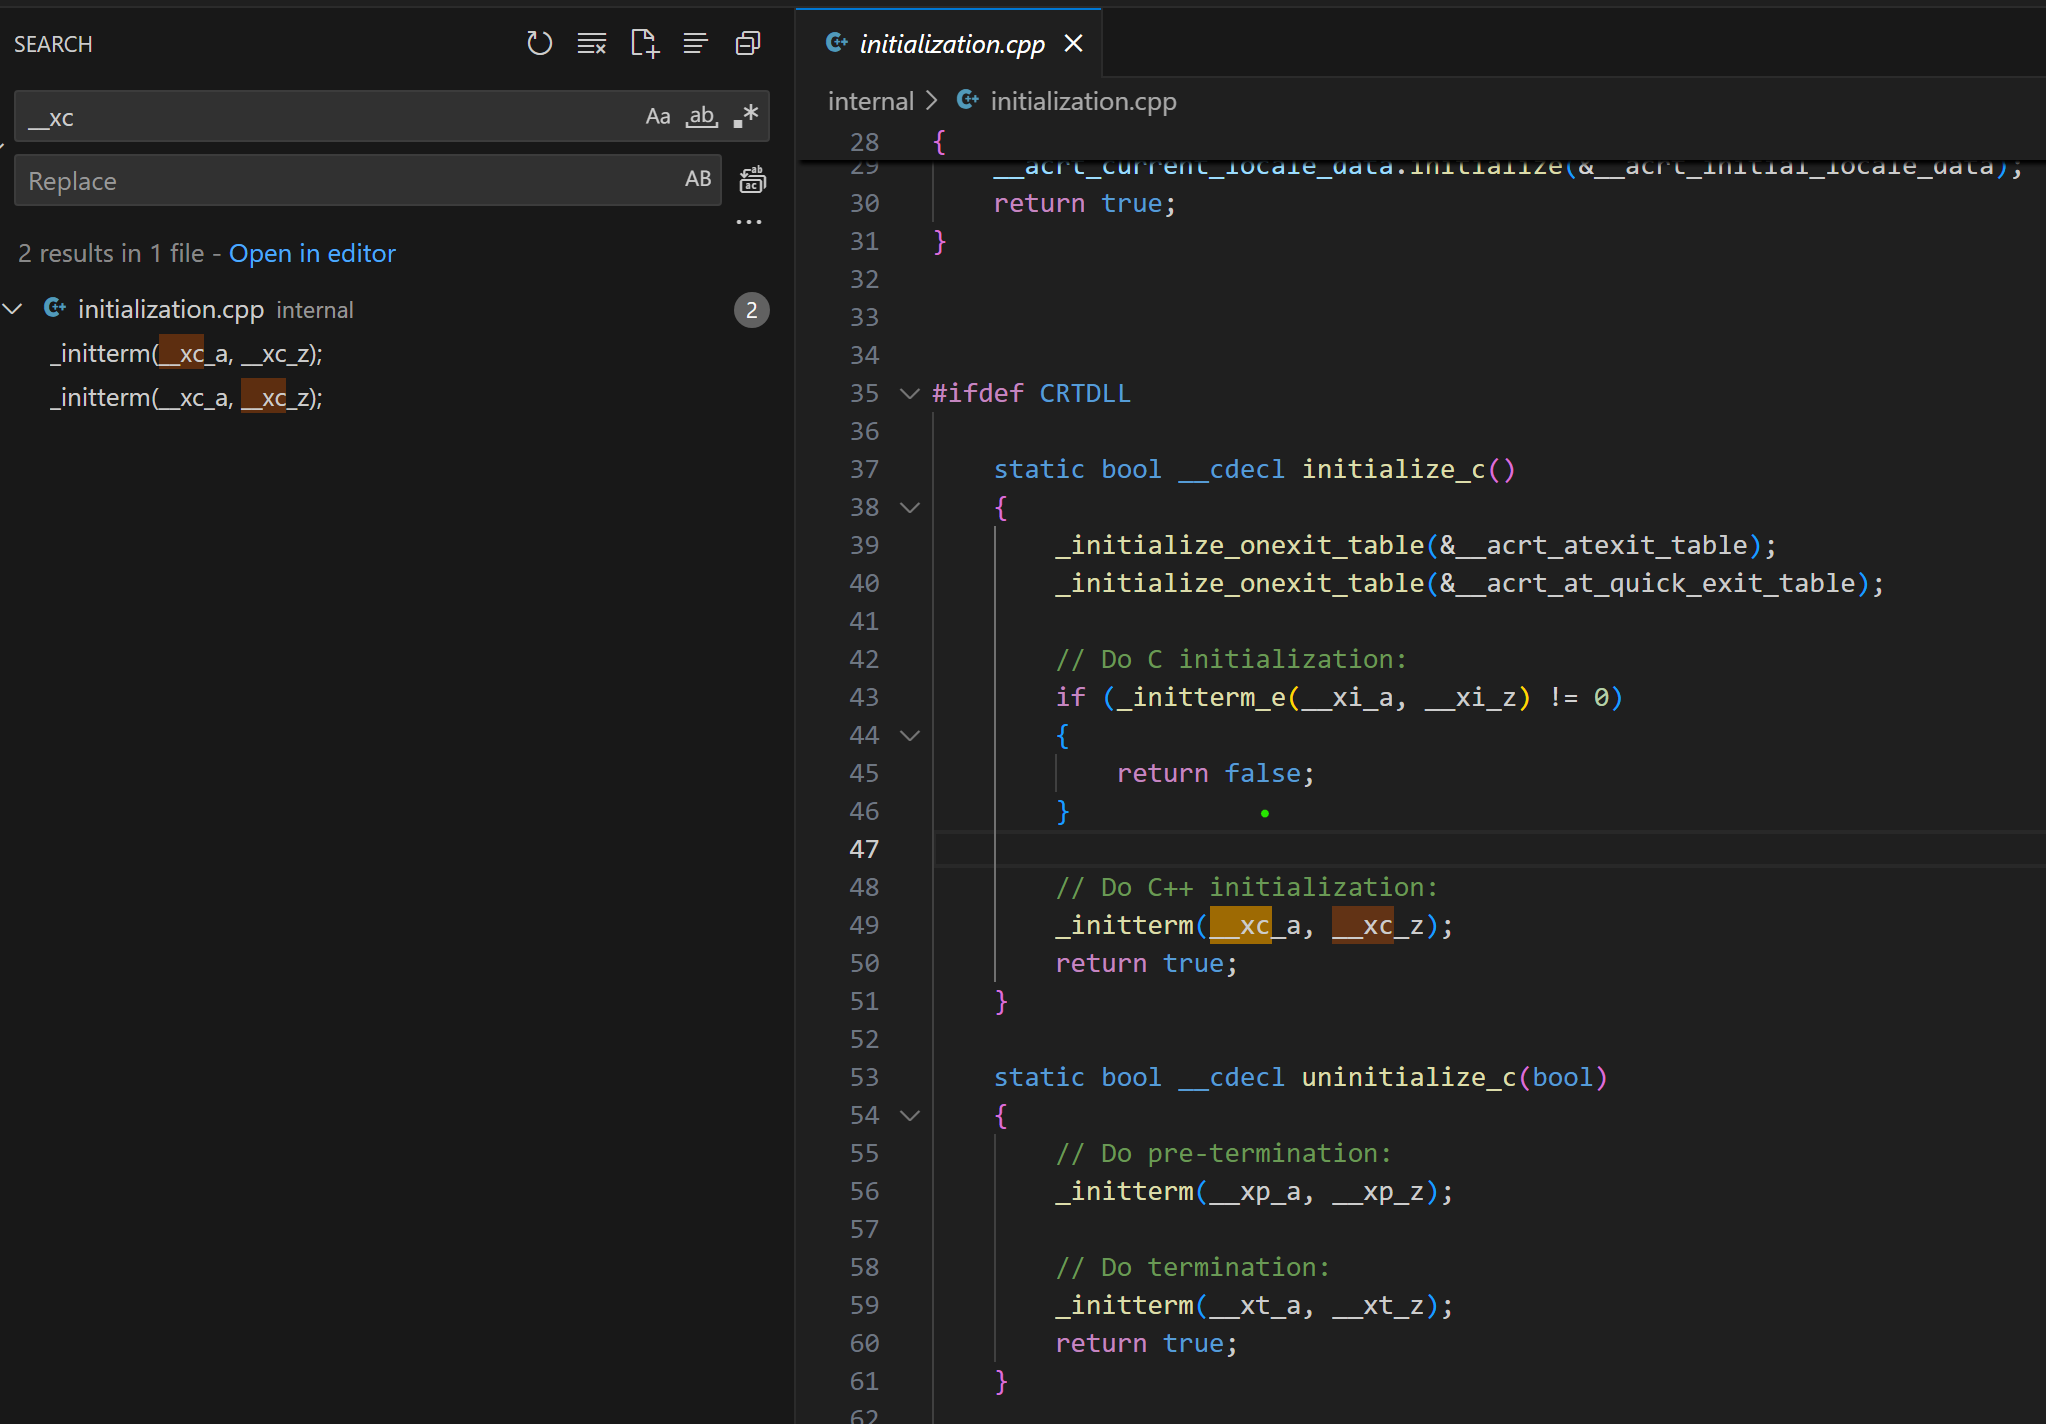2046x1424 pixels.
Task: Click C++ file icon in results tree
Action: point(55,308)
